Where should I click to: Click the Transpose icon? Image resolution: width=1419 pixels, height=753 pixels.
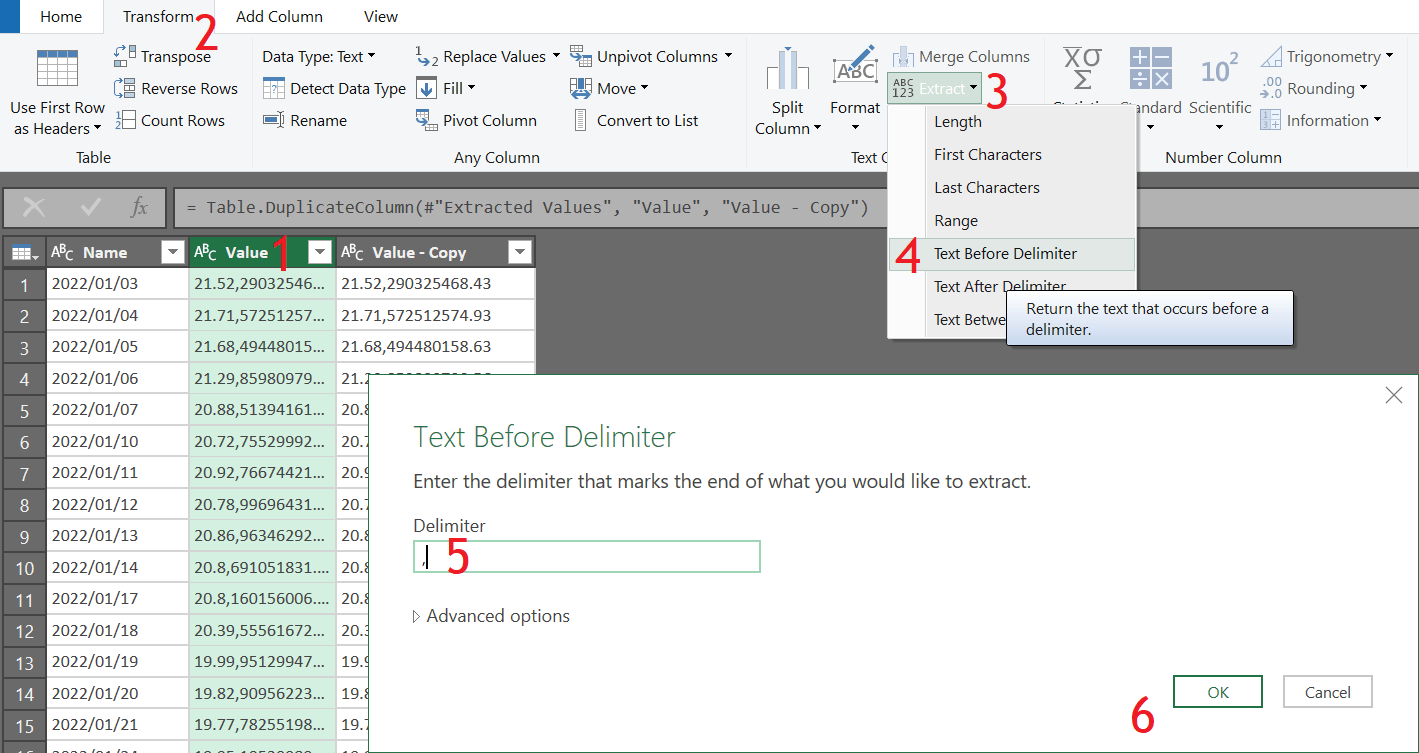coord(125,56)
